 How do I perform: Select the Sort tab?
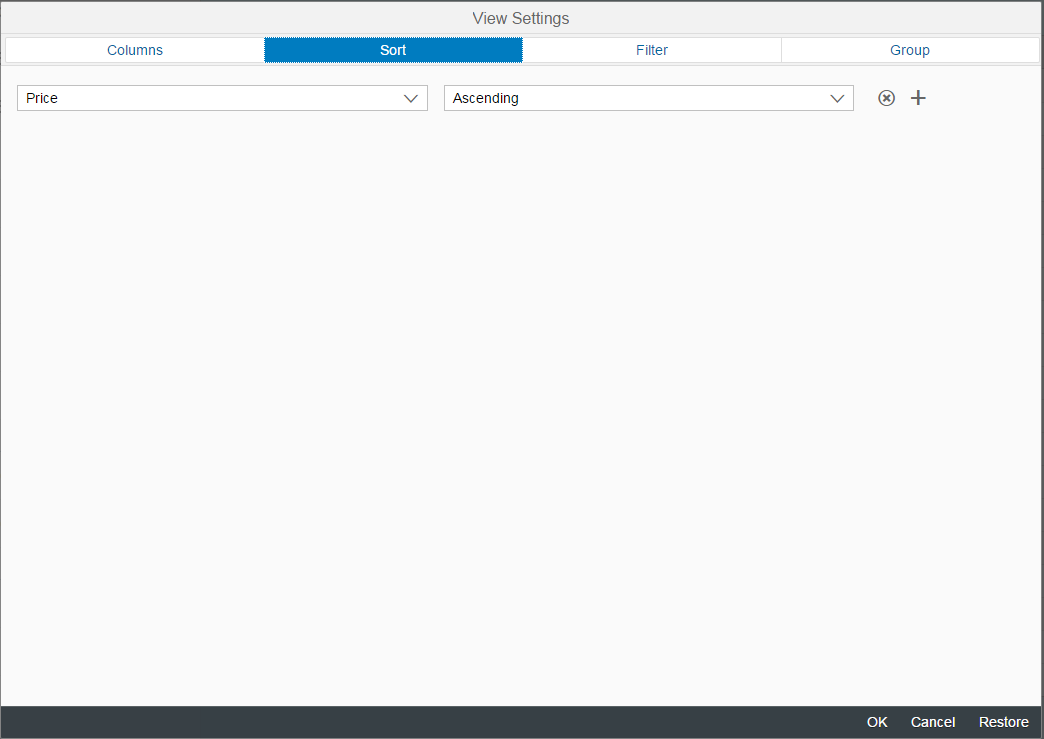tap(393, 50)
